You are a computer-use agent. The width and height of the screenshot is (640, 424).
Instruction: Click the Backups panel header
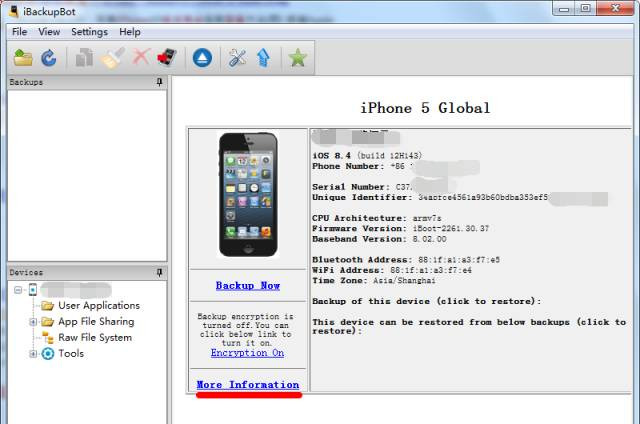point(87,82)
